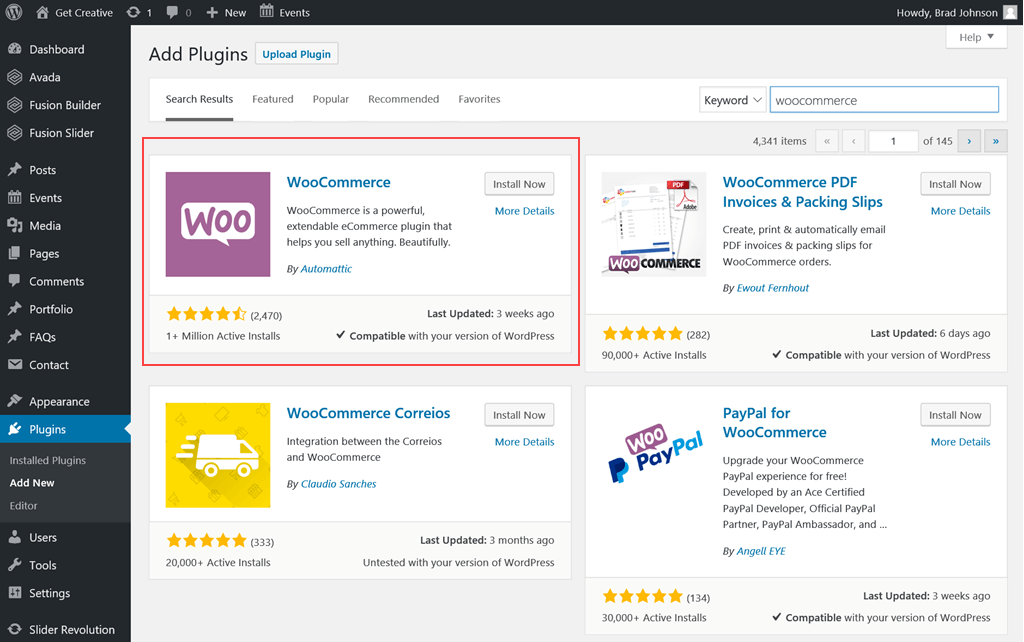Open Ewout Fernhout author link

[773, 288]
